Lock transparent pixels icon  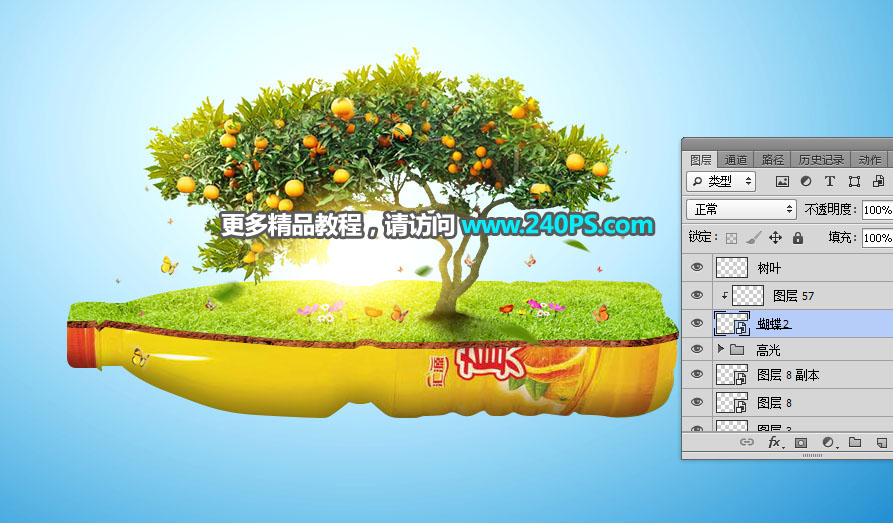pos(731,238)
